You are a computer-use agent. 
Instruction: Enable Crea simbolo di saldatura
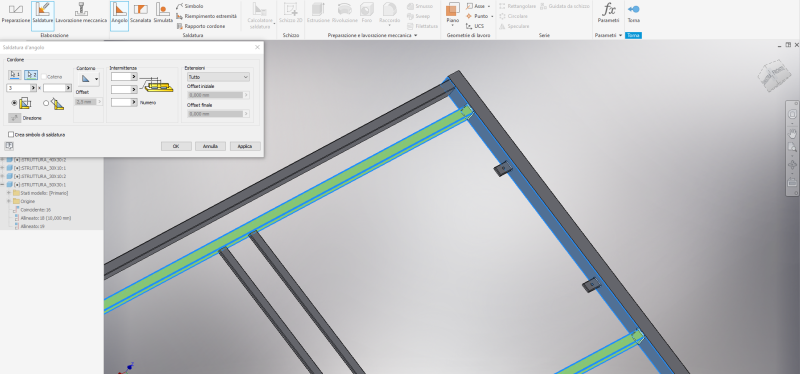11,135
